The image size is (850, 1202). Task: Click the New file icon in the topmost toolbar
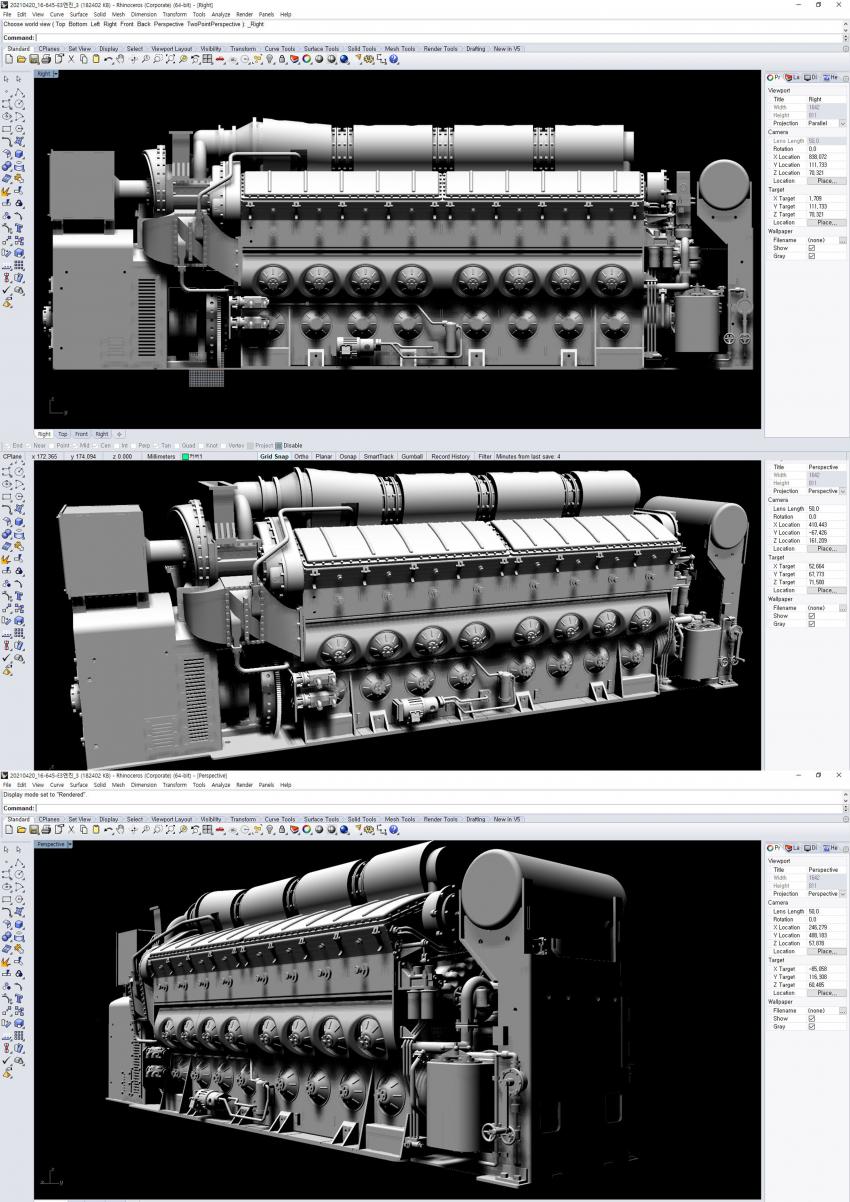click(x=9, y=59)
